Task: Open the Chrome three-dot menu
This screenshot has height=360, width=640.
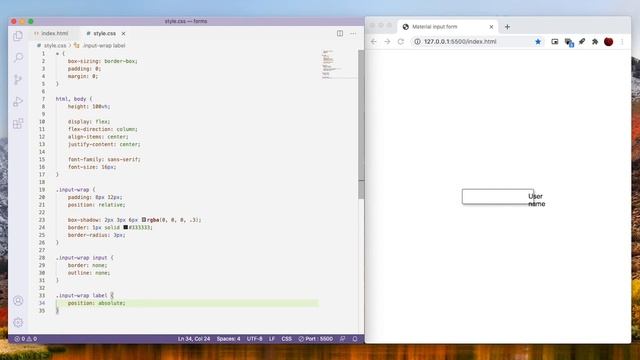Action: pos(622,42)
